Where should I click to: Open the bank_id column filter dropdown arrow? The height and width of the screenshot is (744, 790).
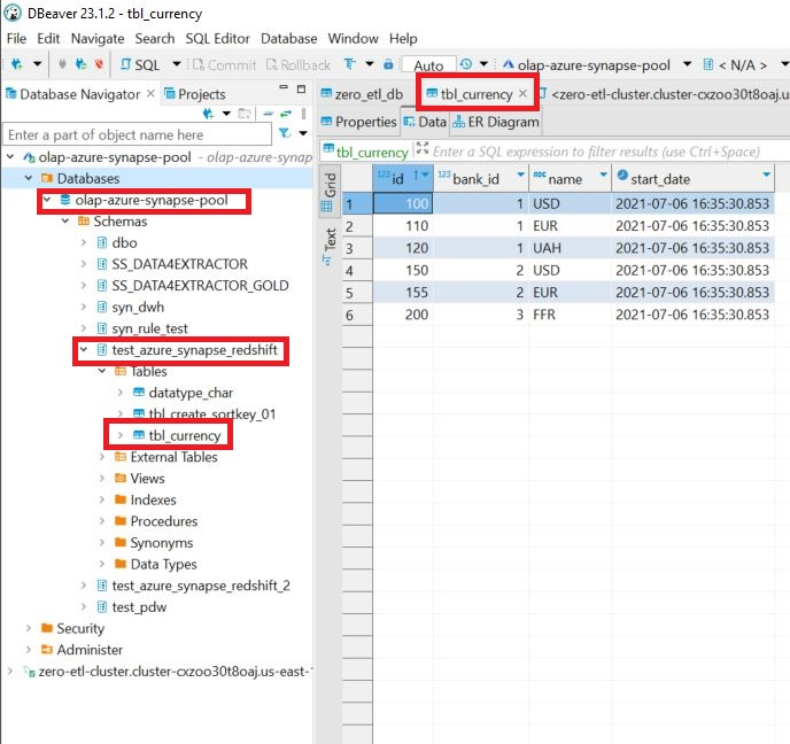click(520, 174)
